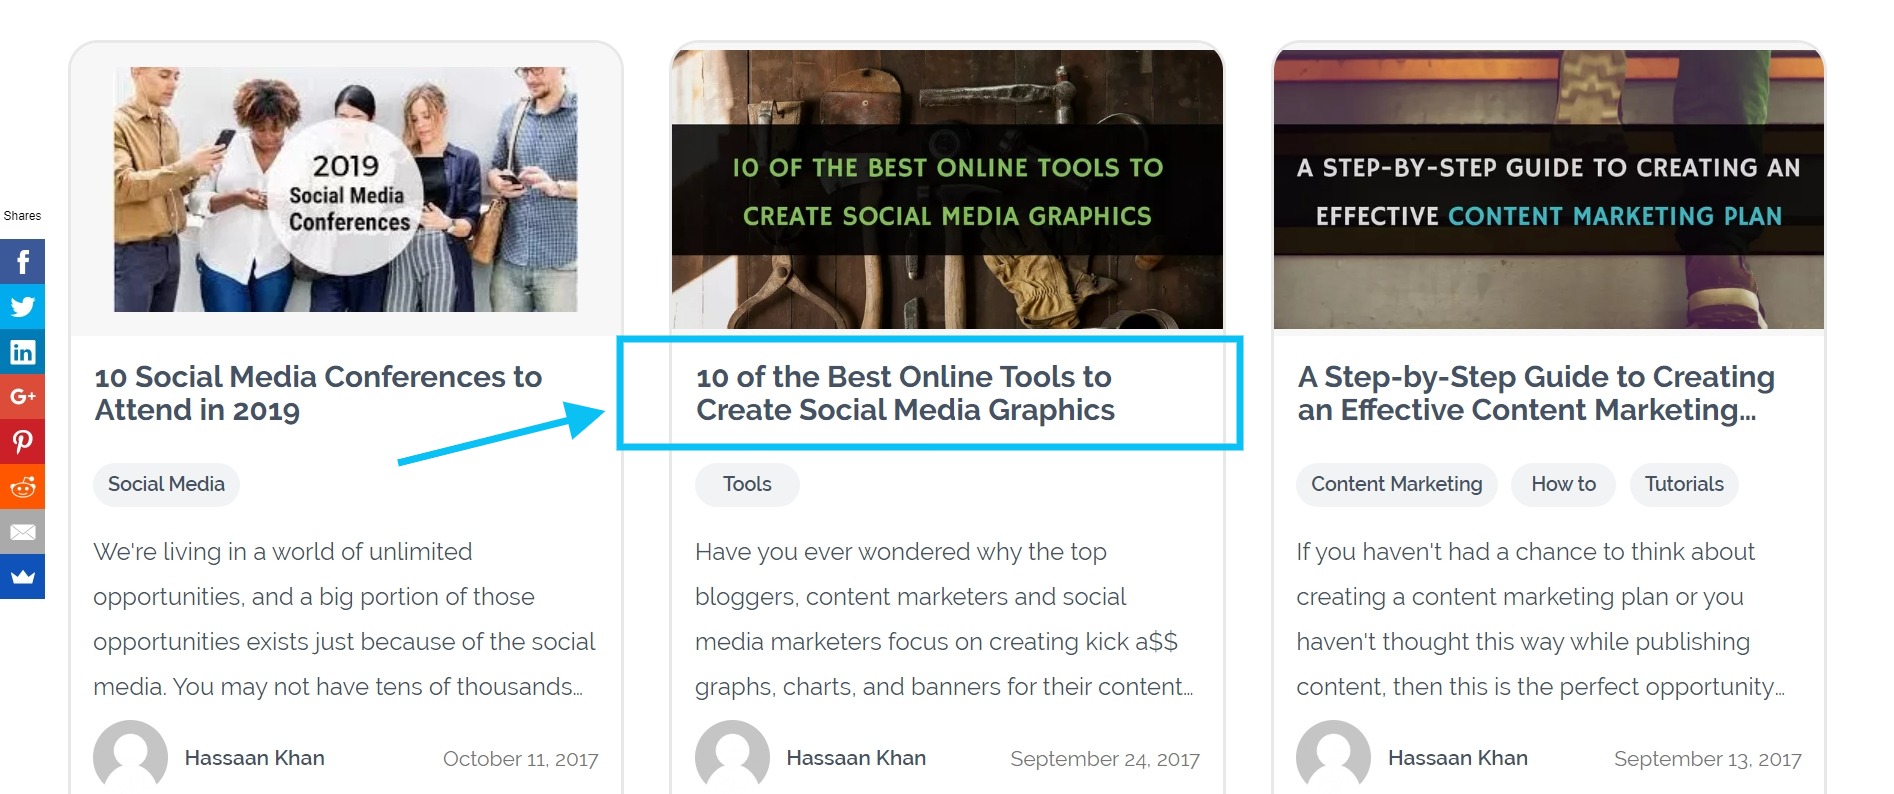This screenshot has height=794, width=1894.
Task: Click the crown icon in share bar
Action: click(x=22, y=577)
